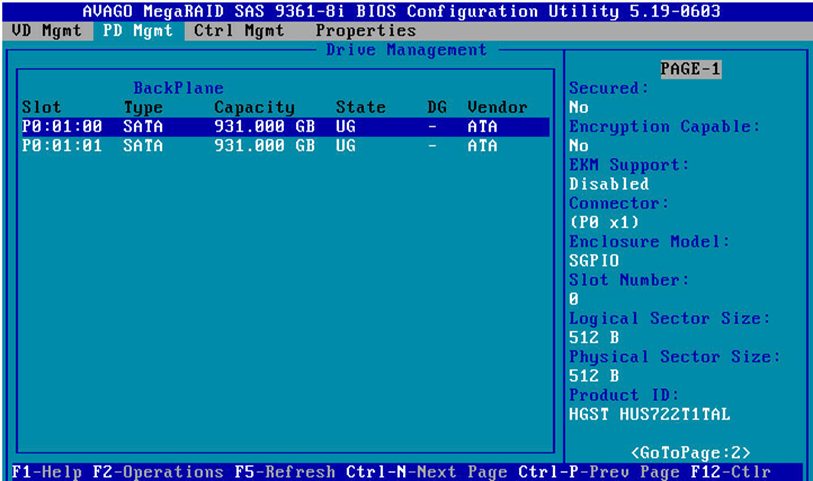The image size is (813, 481).
Task: Click the EKM Support label
Action: tap(629, 165)
